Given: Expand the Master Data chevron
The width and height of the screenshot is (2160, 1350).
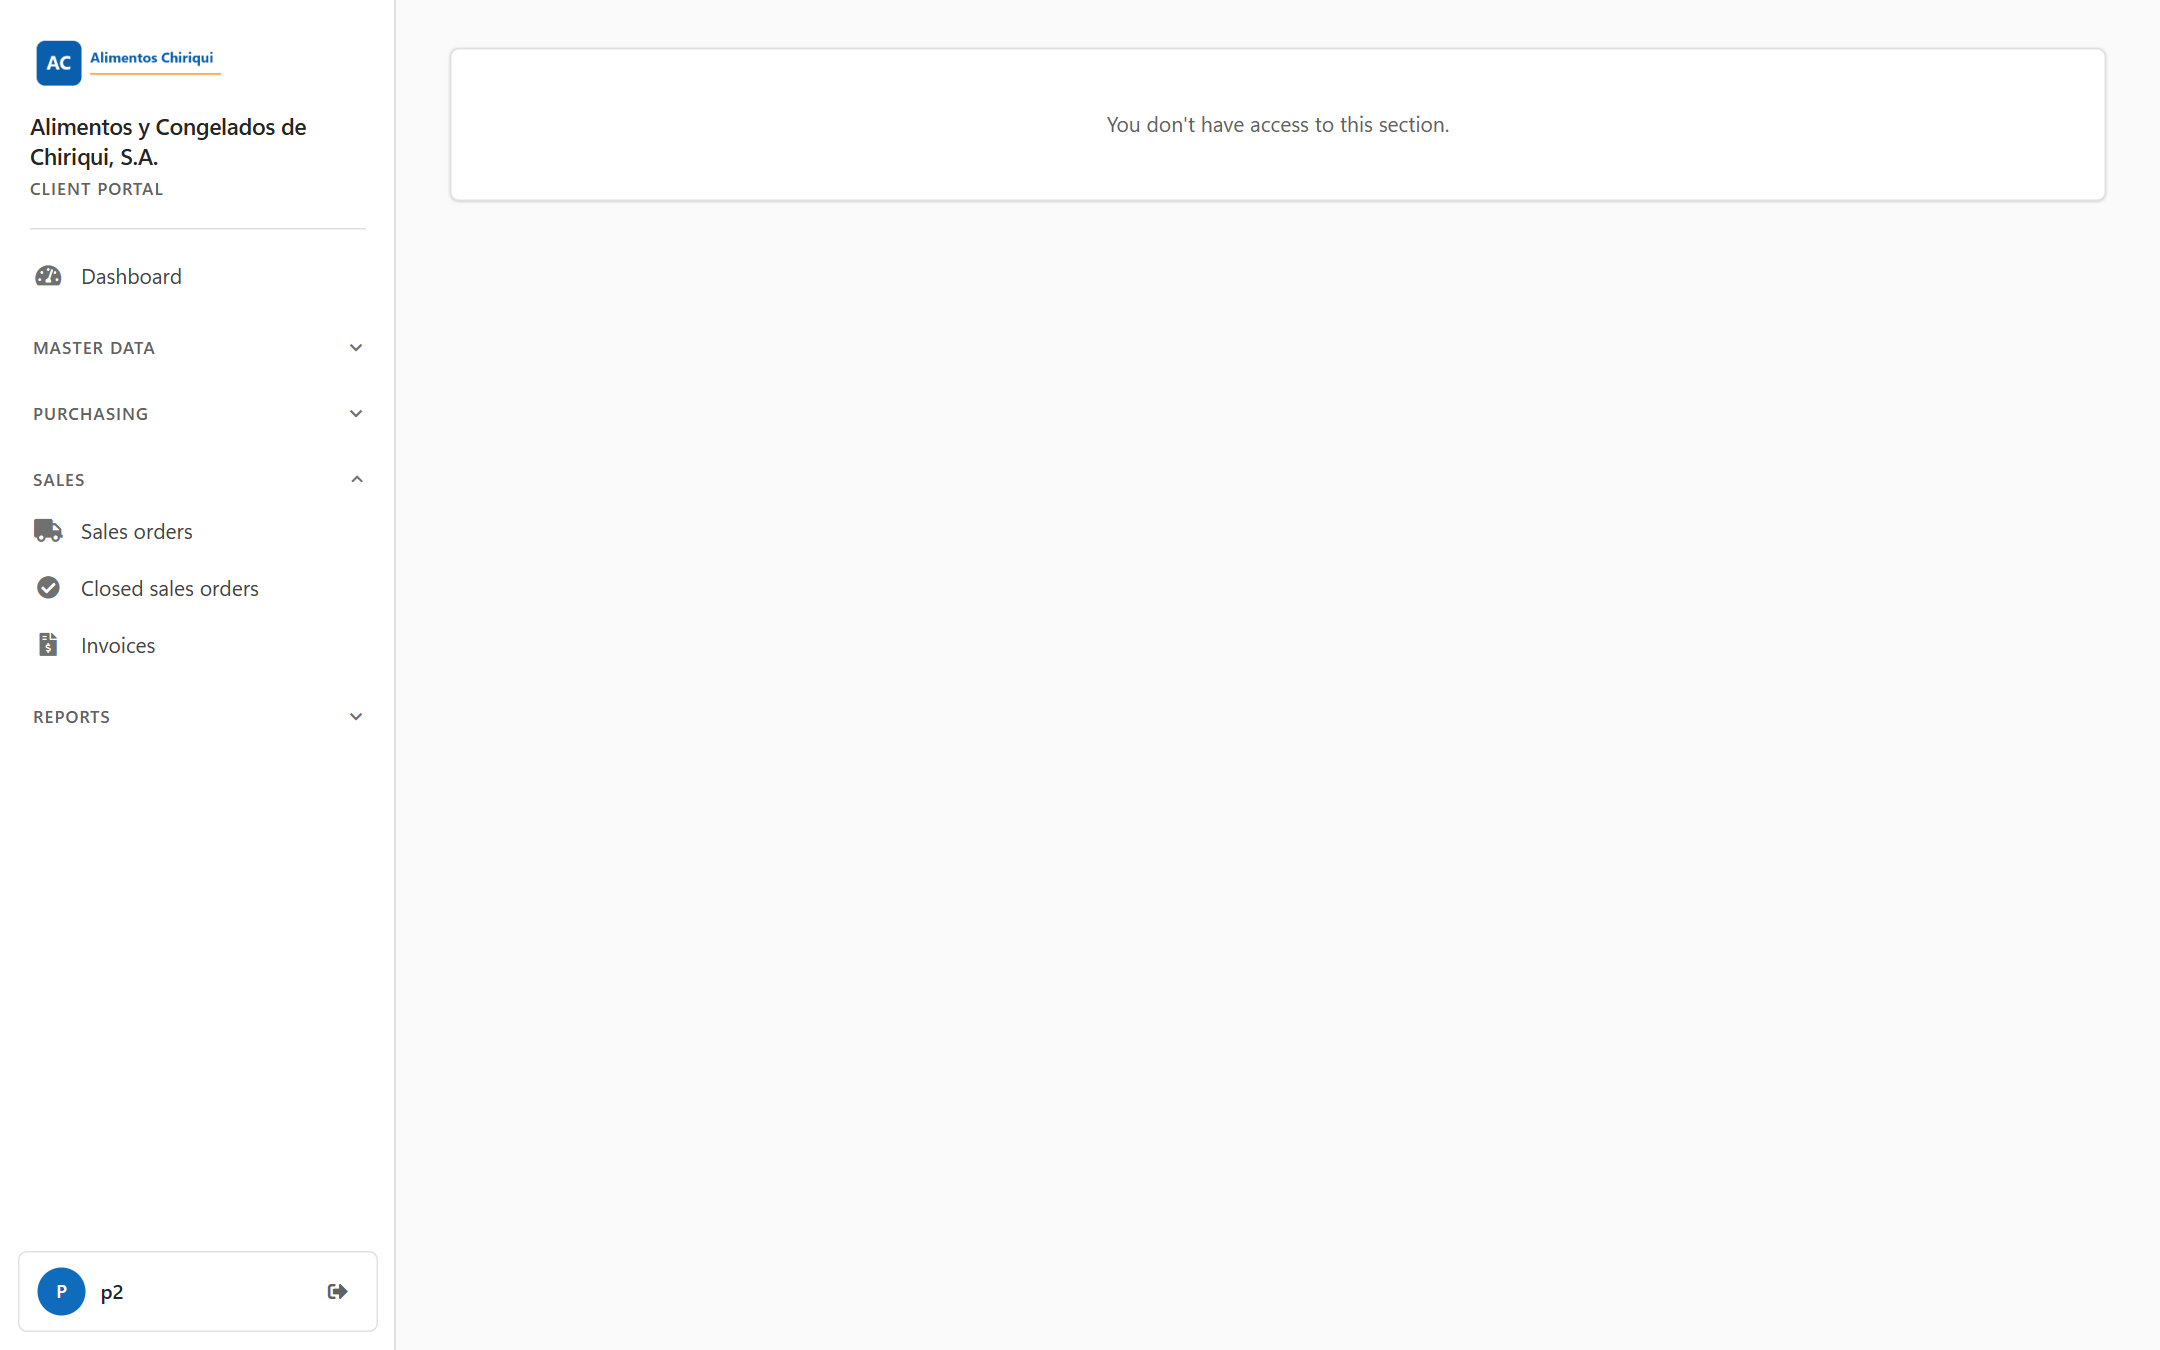Looking at the screenshot, I should pos(356,348).
